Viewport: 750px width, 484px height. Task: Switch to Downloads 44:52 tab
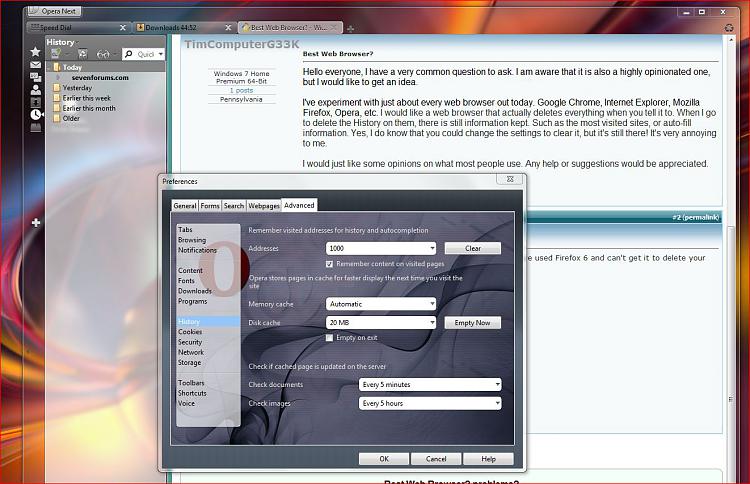click(x=184, y=28)
